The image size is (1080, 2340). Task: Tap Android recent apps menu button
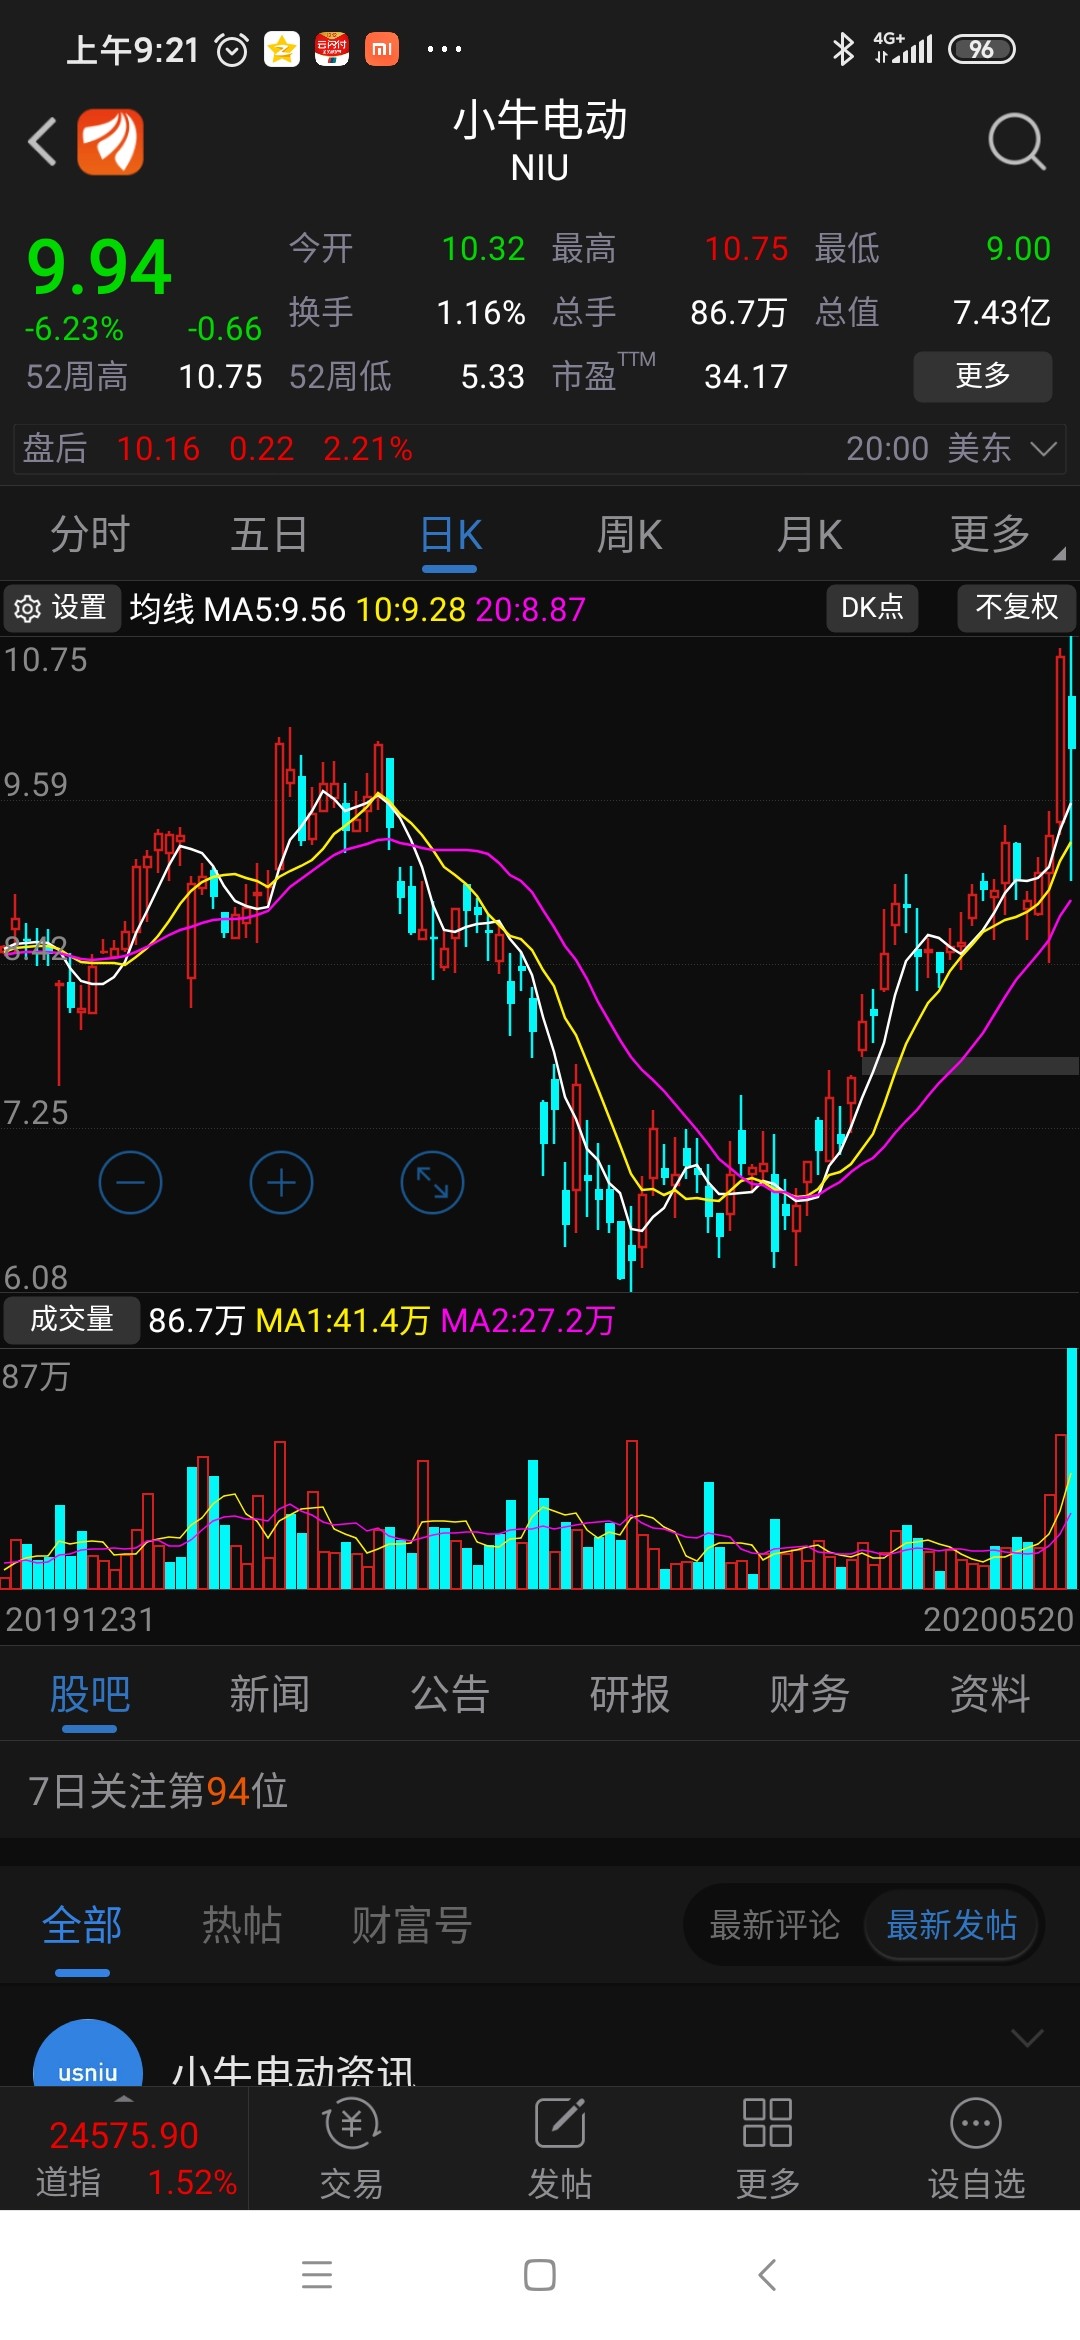[317, 2275]
